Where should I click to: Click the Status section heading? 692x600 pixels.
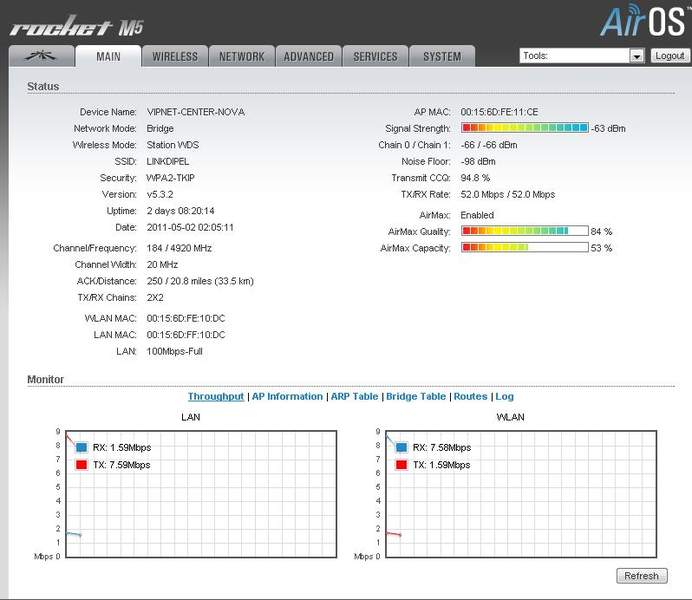coord(43,86)
